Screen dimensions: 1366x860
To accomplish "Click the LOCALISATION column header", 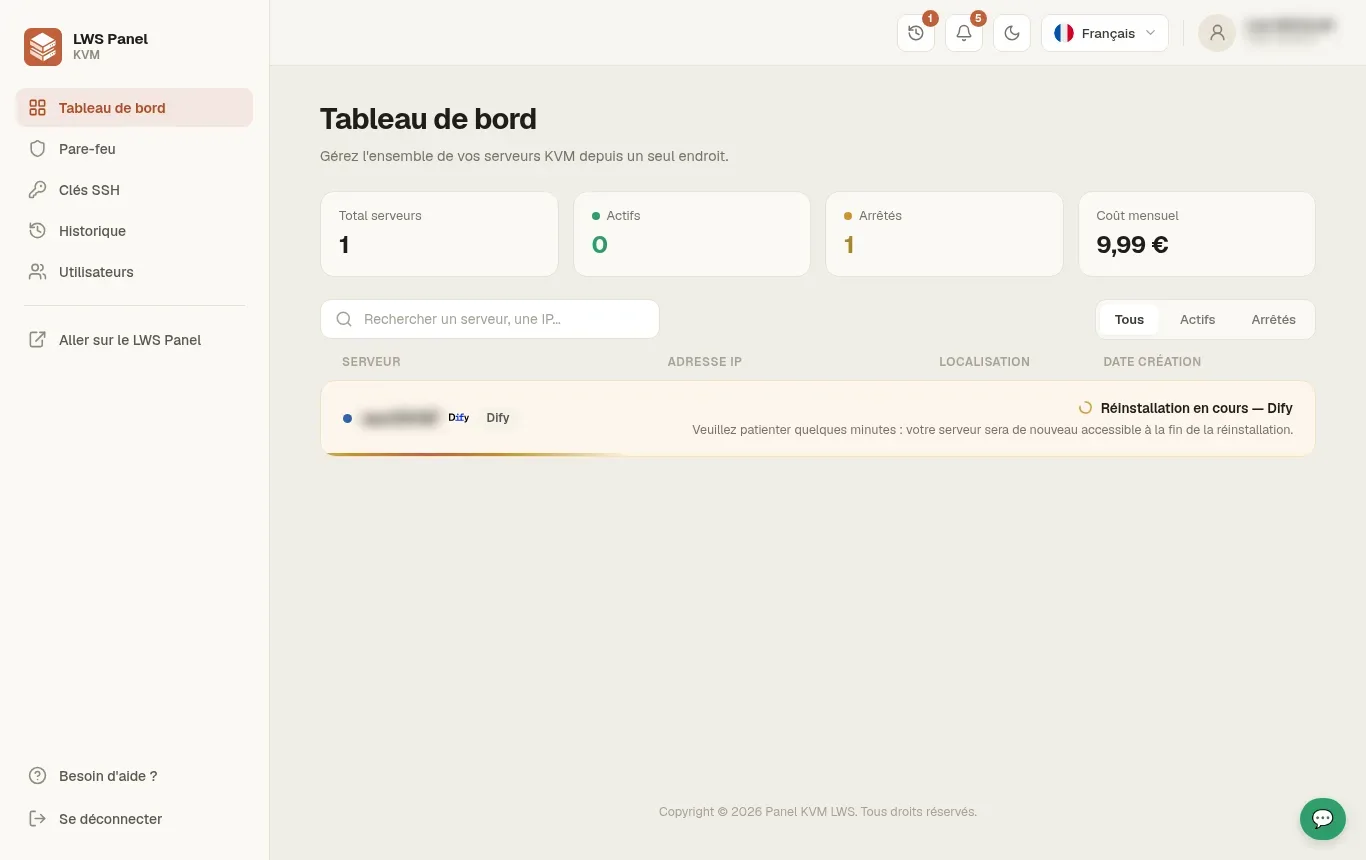I will click(984, 362).
